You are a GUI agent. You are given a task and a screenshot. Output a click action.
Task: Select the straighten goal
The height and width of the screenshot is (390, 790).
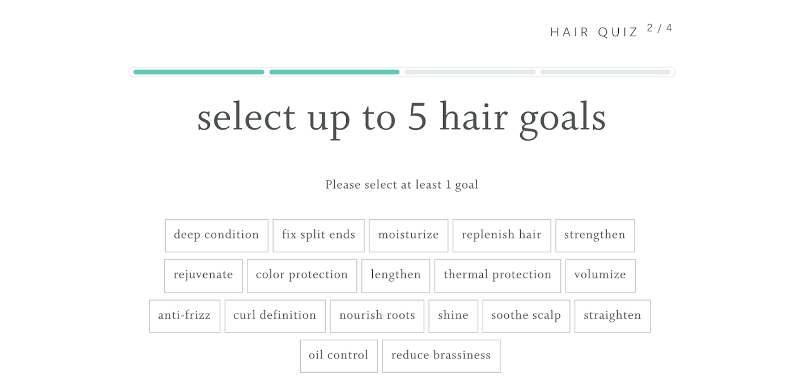(612, 316)
